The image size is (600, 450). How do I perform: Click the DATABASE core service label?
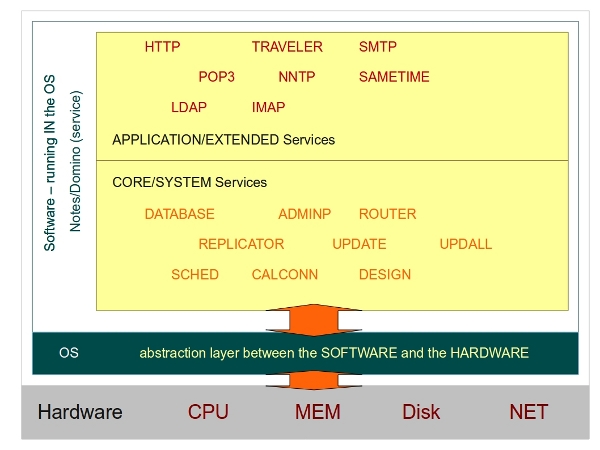click(180, 214)
